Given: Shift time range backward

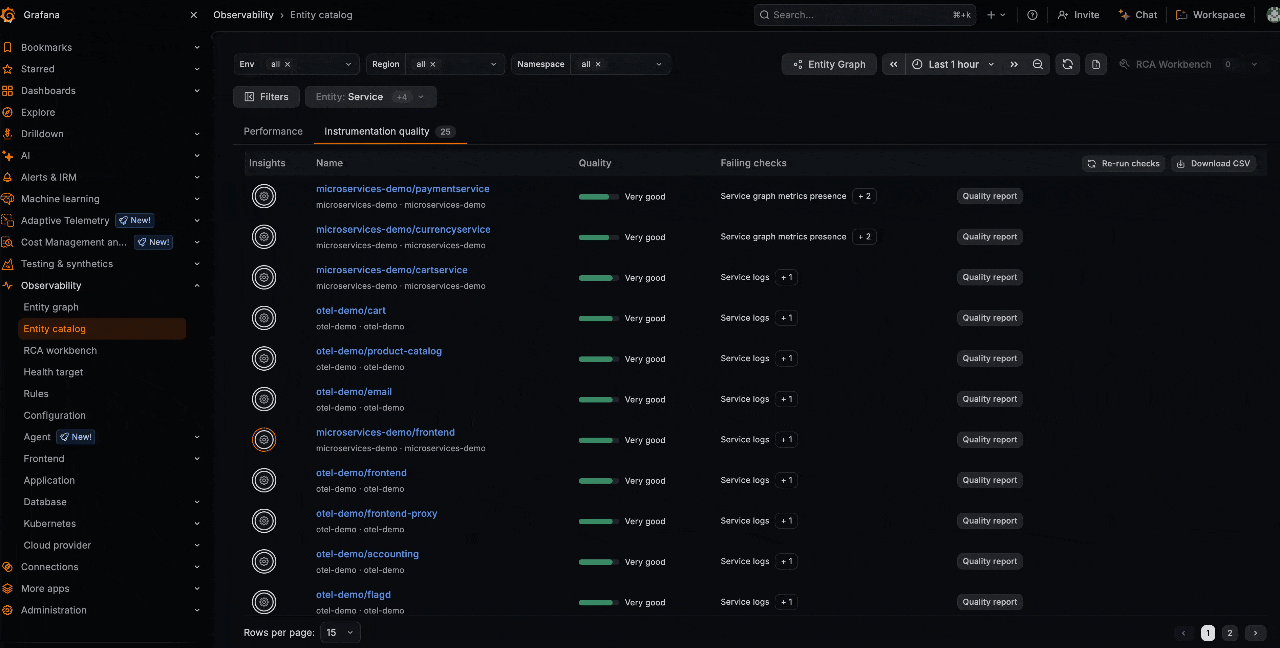Looking at the screenshot, I should coord(894,64).
